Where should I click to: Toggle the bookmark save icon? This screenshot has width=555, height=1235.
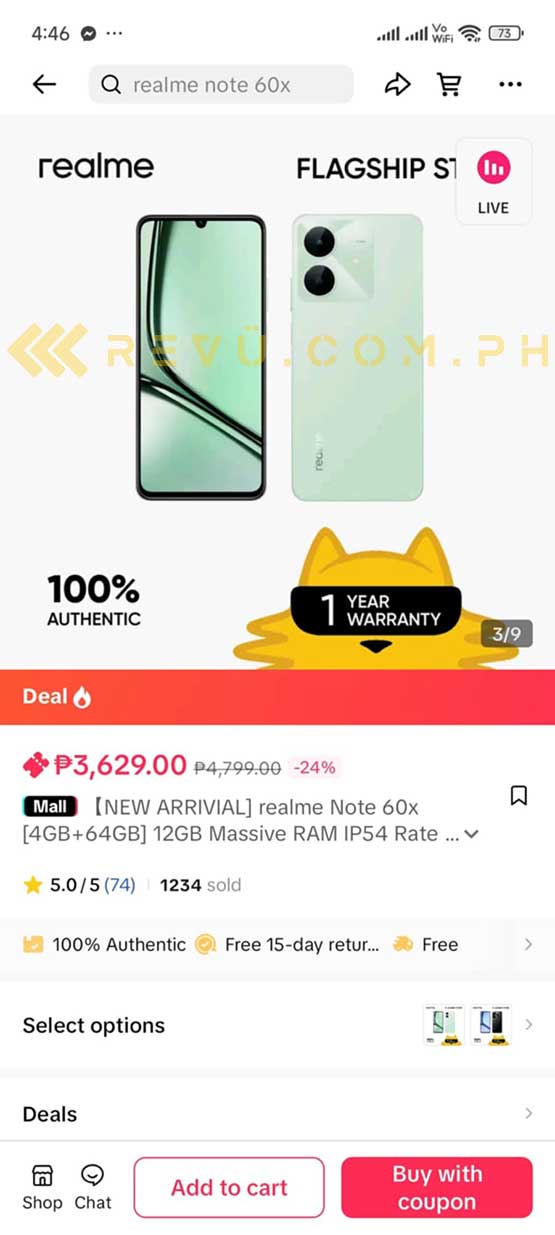coord(518,795)
